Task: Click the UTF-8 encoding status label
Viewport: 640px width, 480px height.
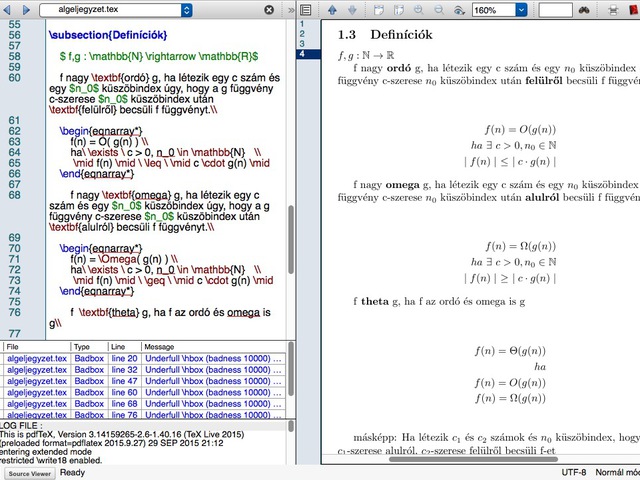Action: (574, 472)
